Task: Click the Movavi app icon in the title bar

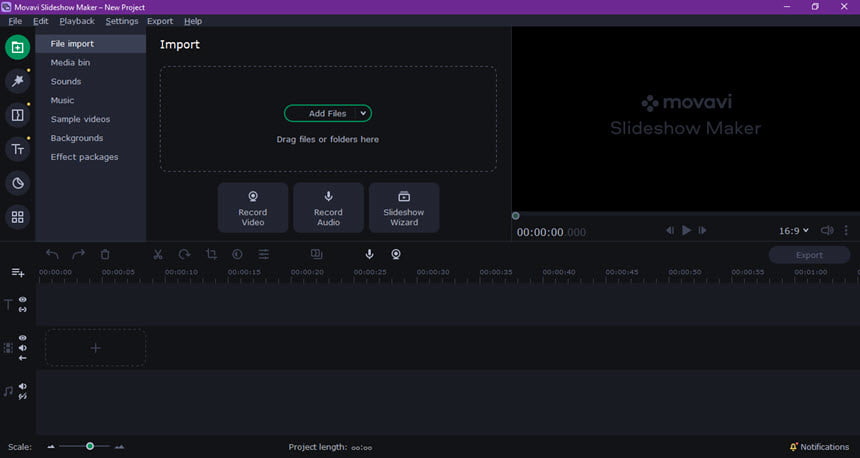Action: 7,7
